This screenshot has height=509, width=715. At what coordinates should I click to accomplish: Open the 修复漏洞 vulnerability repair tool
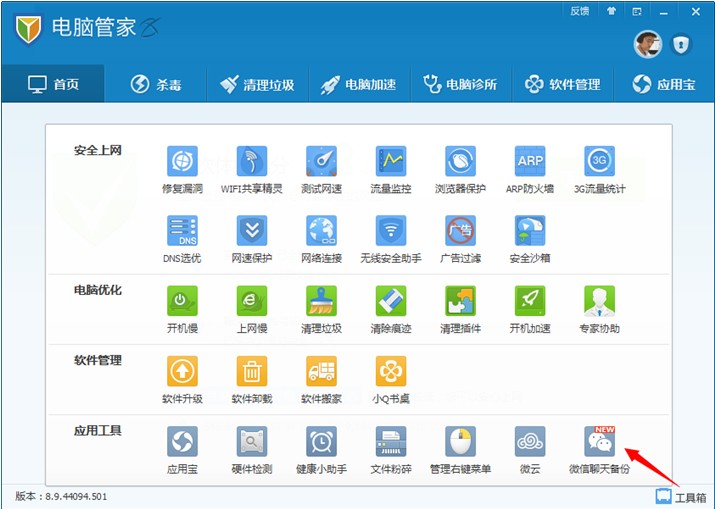tap(181, 161)
